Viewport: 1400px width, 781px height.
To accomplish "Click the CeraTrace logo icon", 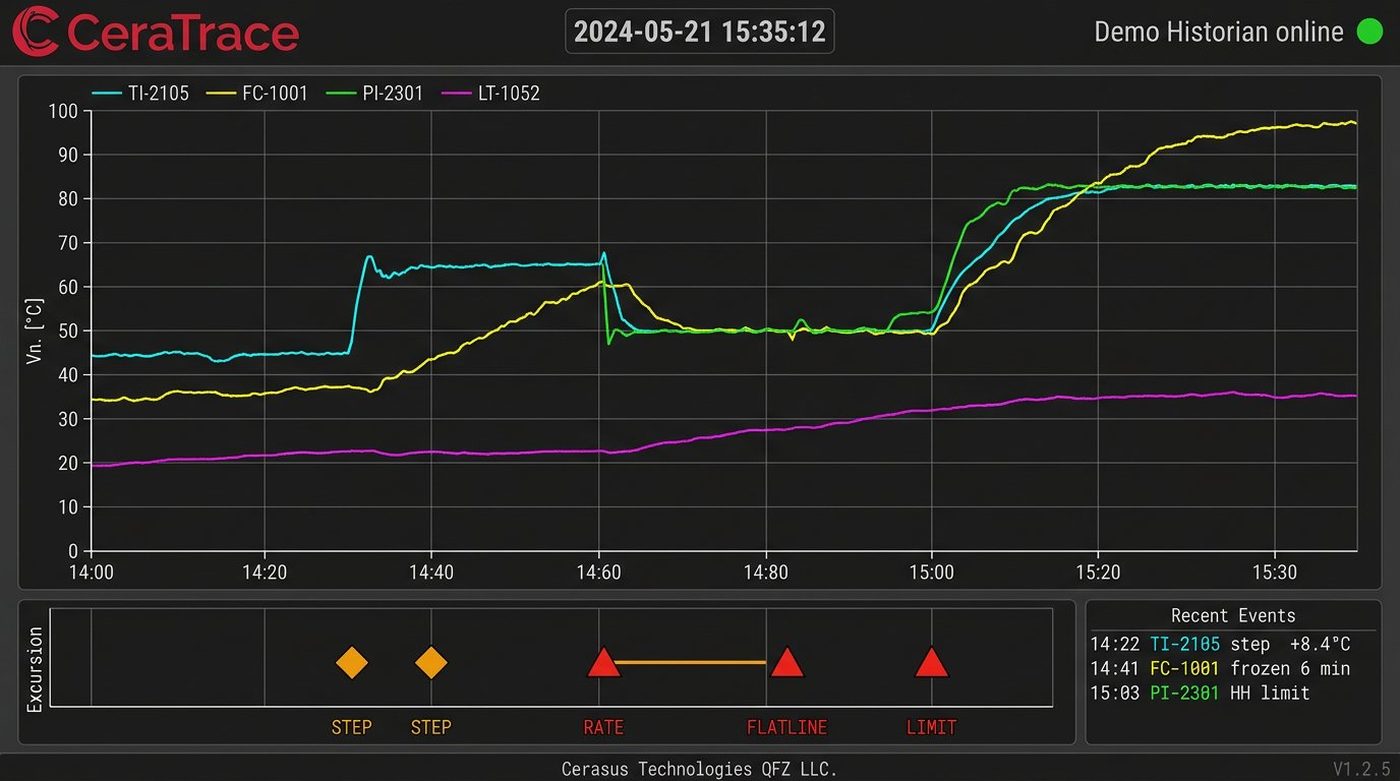I will (x=35, y=31).
